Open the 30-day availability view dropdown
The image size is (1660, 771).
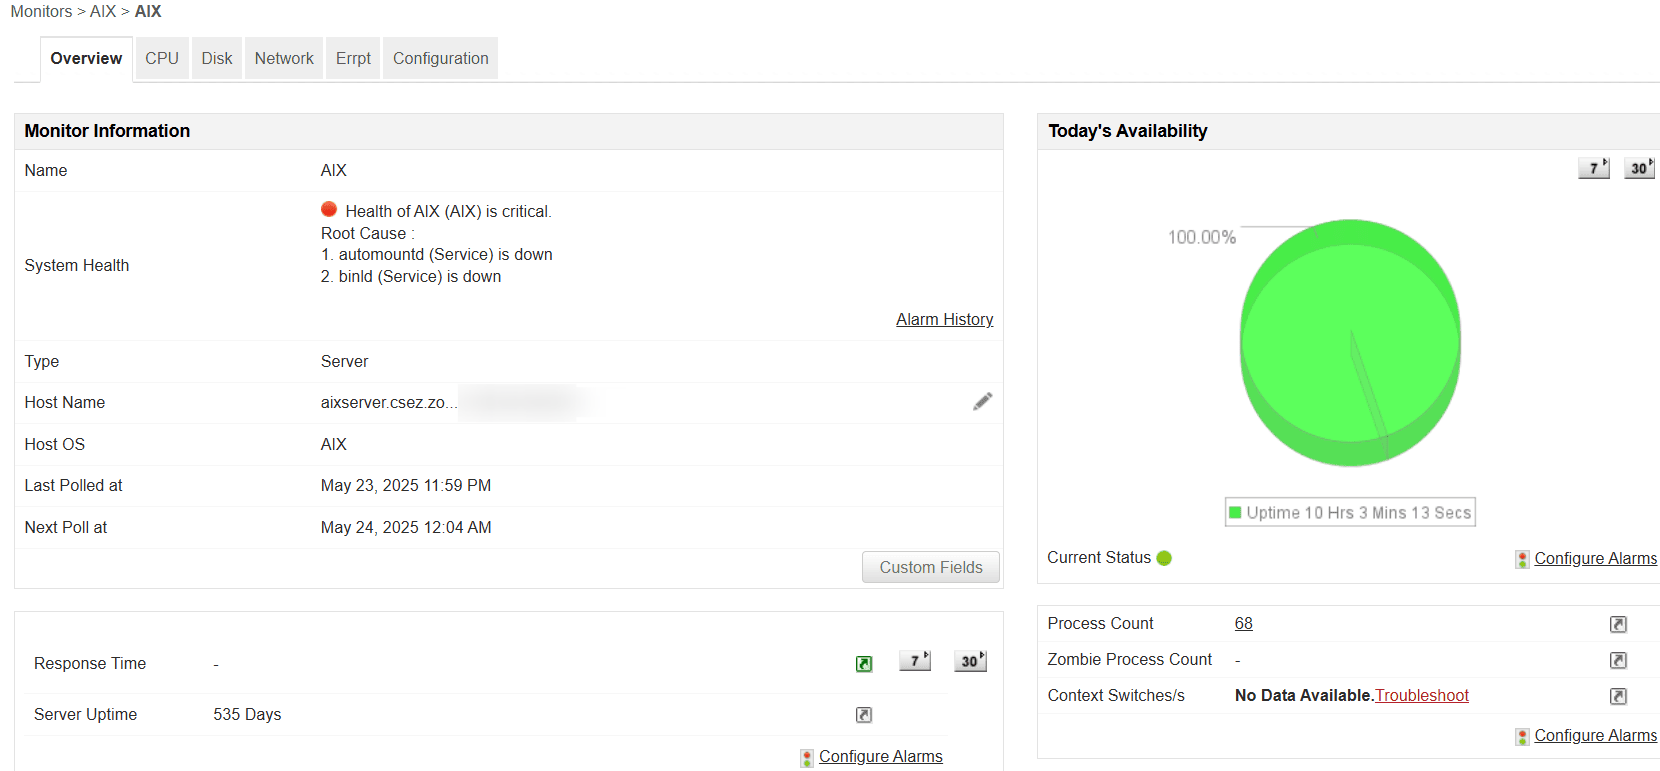point(1639,167)
